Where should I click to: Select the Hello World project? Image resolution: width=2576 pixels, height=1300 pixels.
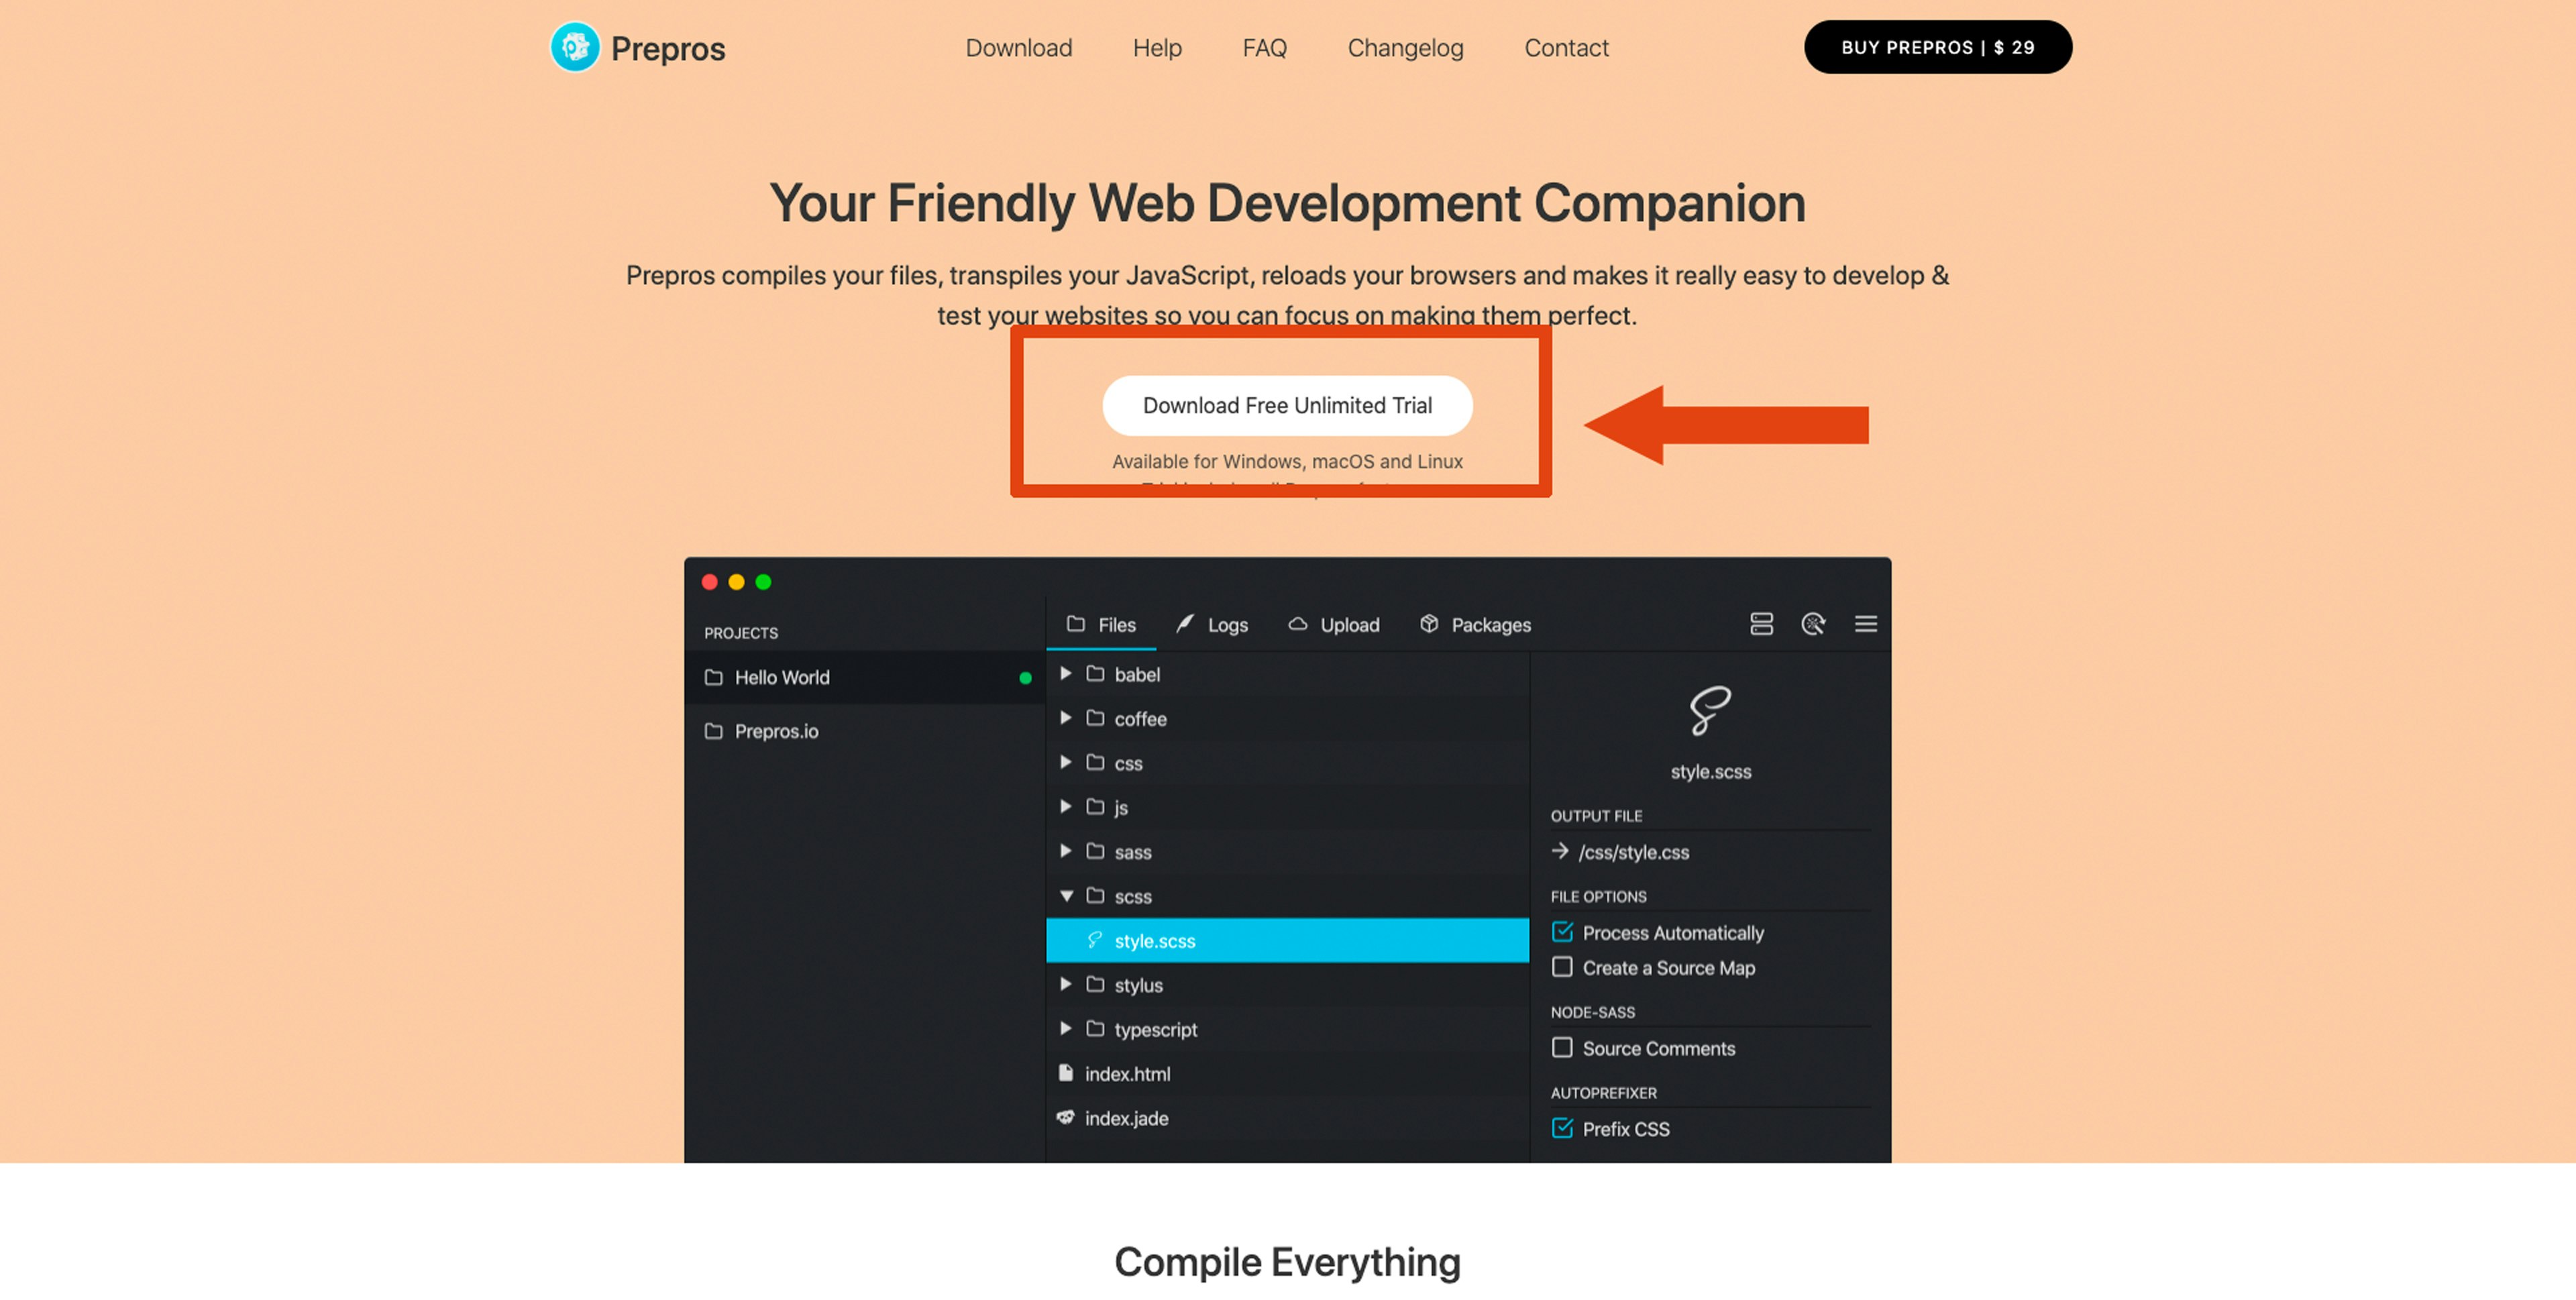pos(864,677)
